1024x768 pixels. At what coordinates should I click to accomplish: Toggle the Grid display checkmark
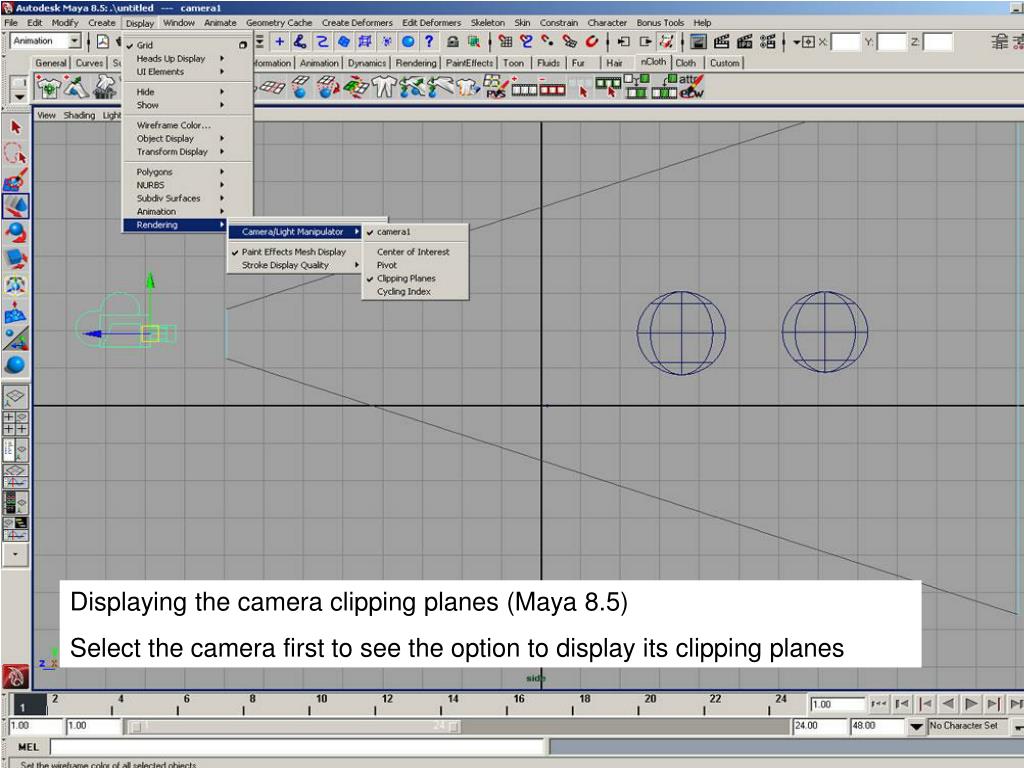129,46
